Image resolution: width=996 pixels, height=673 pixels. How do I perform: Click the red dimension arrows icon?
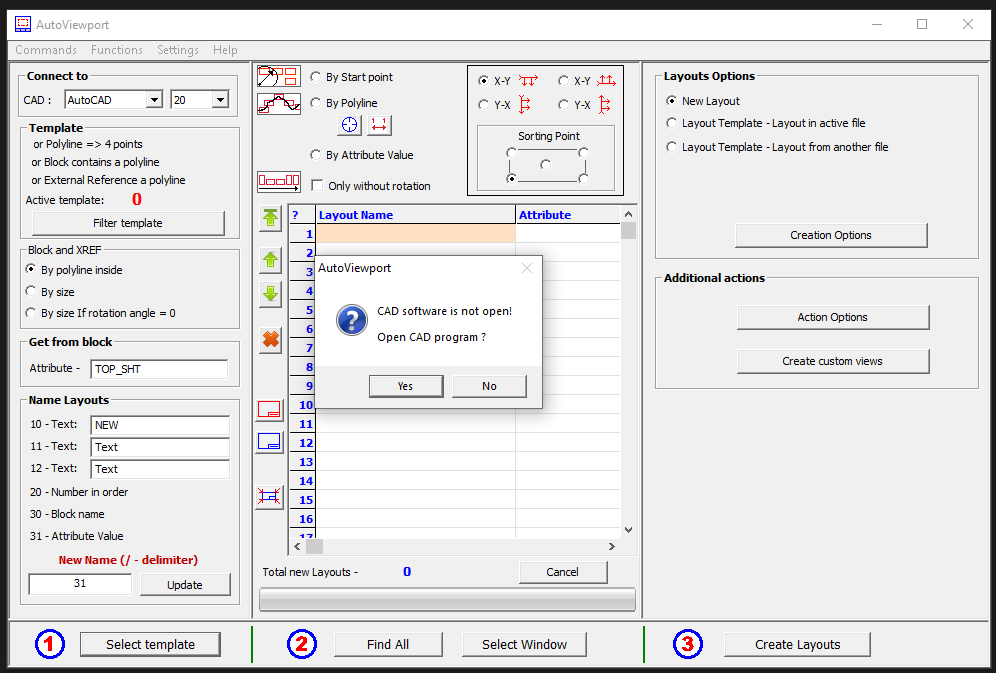point(380,125)
